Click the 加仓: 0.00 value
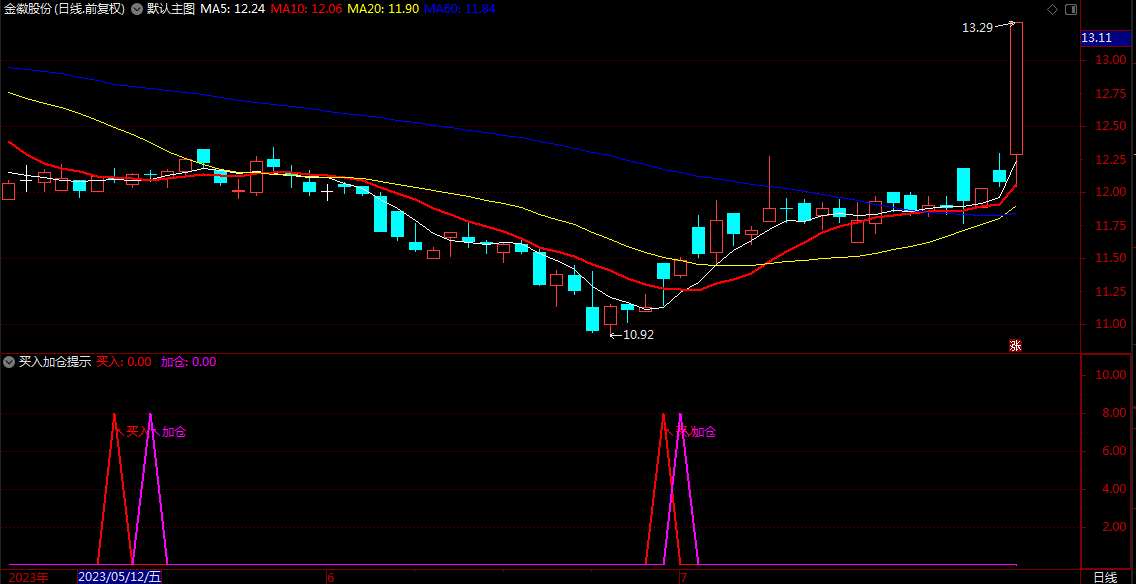The height and width of the screenshot is (584, 1136). click(x=188, y=362)
